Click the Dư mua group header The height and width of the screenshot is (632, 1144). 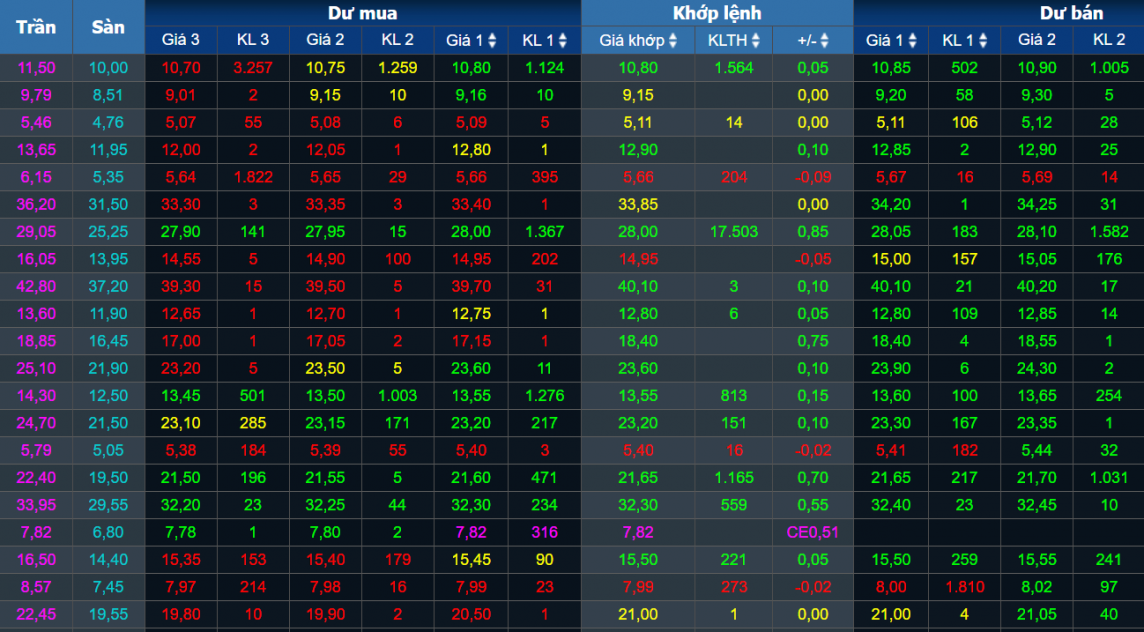pos(362,13)
